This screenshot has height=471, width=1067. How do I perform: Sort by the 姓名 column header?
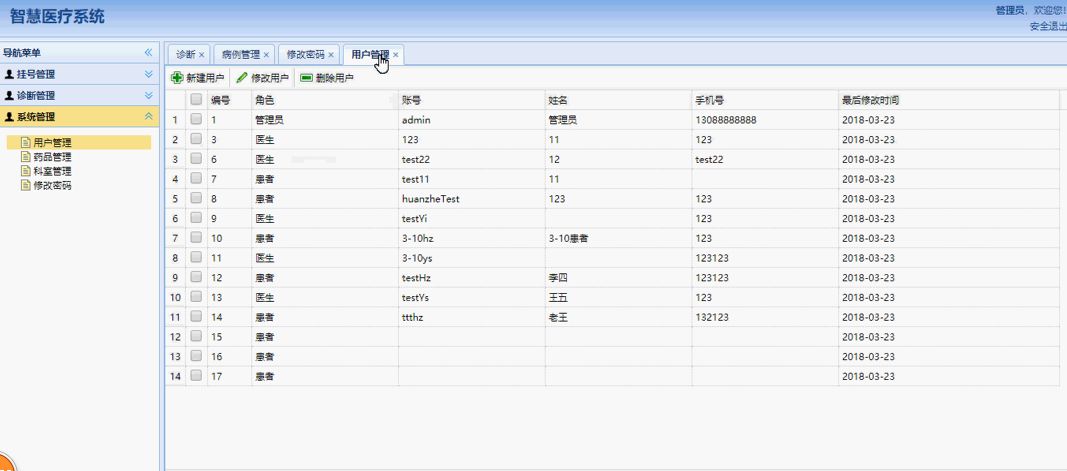[619, 100]
